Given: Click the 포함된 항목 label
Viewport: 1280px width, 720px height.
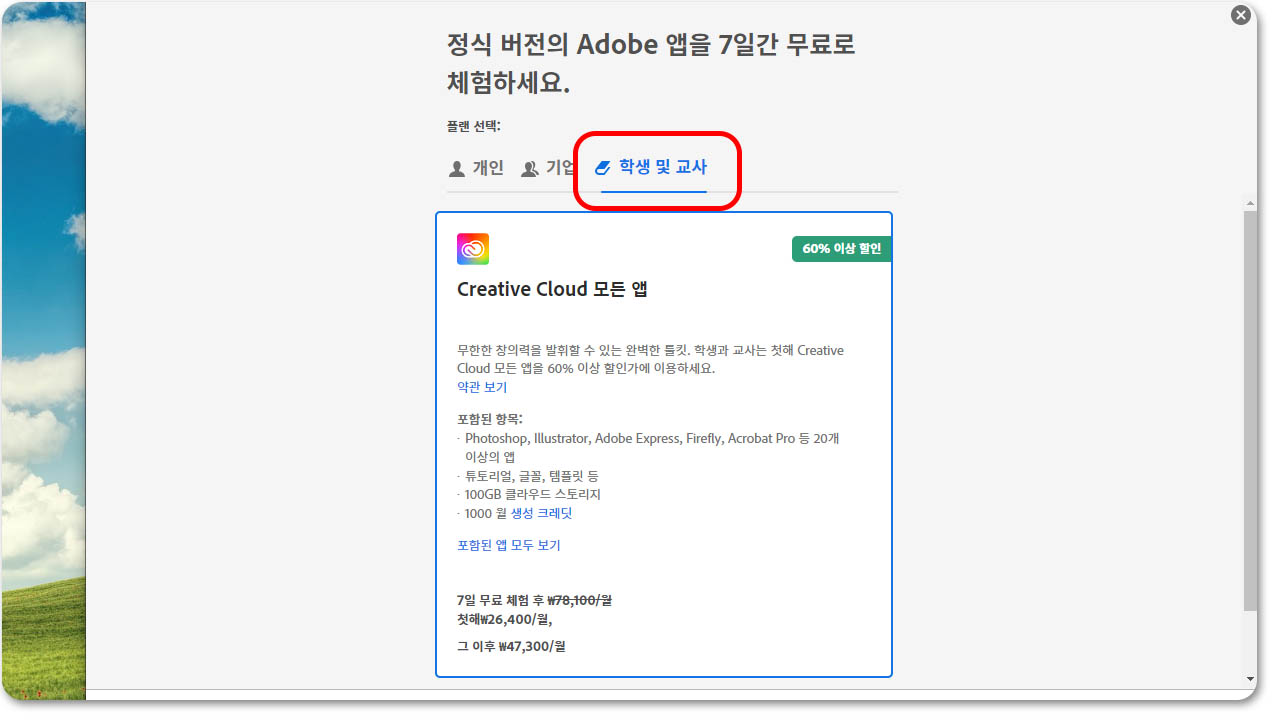Looking at the screenshot, I should click(490, 419).
